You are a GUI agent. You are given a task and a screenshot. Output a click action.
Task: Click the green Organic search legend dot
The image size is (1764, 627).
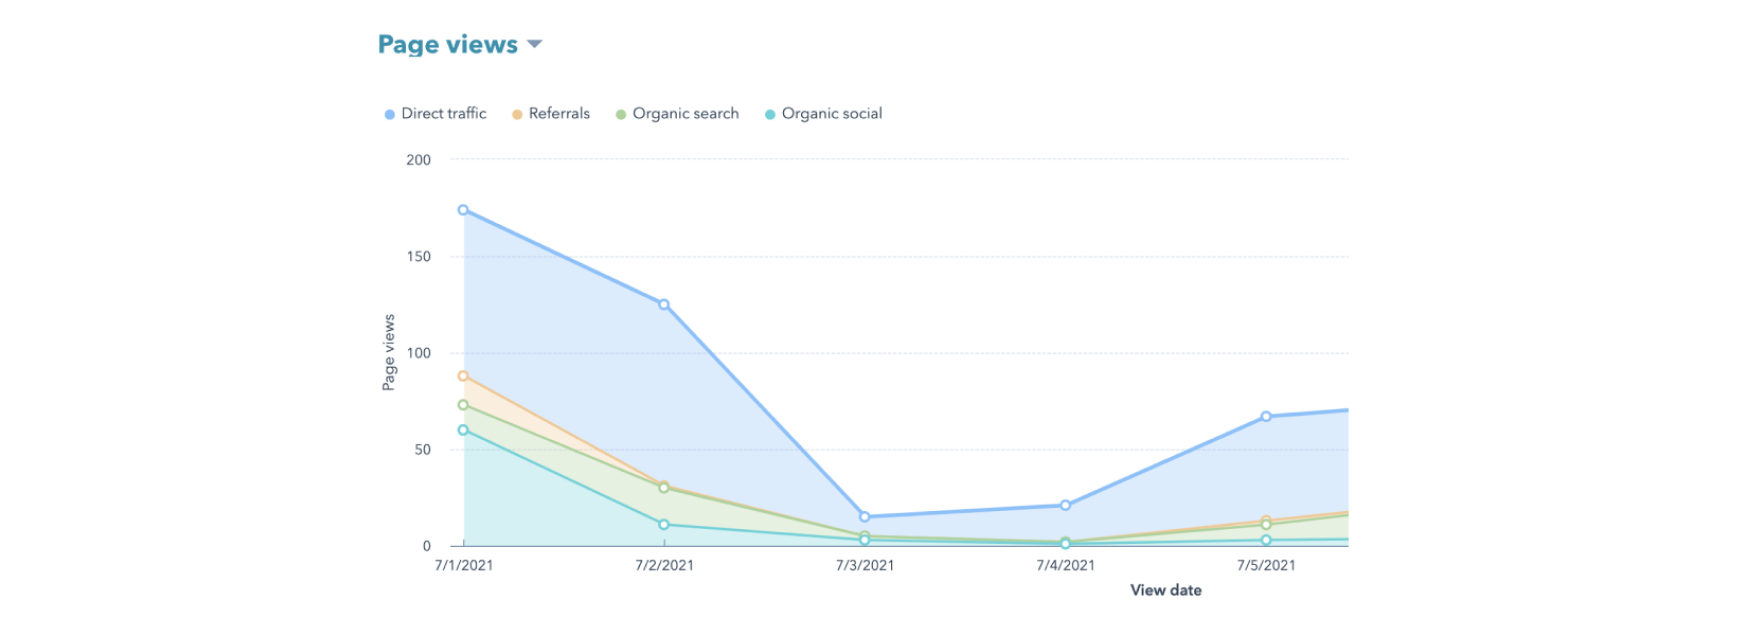pos(621,115)
